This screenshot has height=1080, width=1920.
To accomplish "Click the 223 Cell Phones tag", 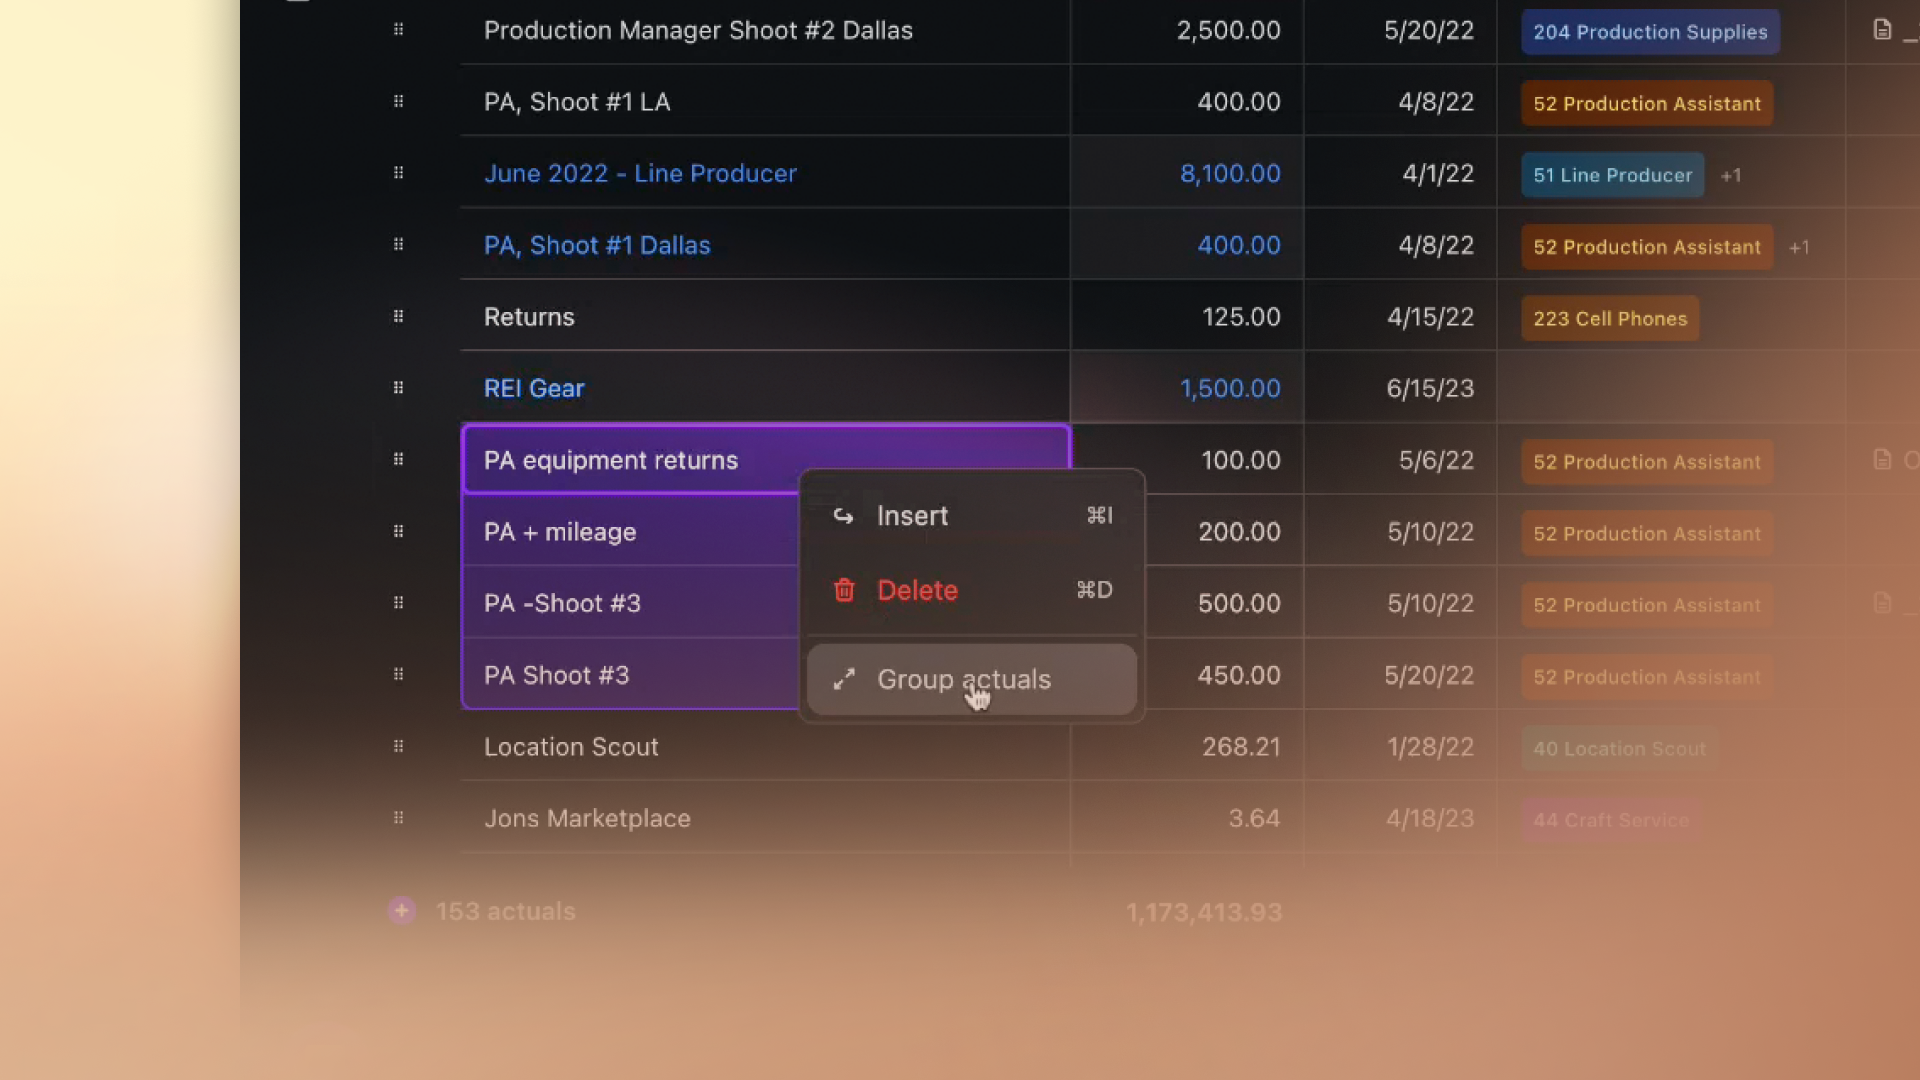I will pyautogui.click(x=1609, y=318).
